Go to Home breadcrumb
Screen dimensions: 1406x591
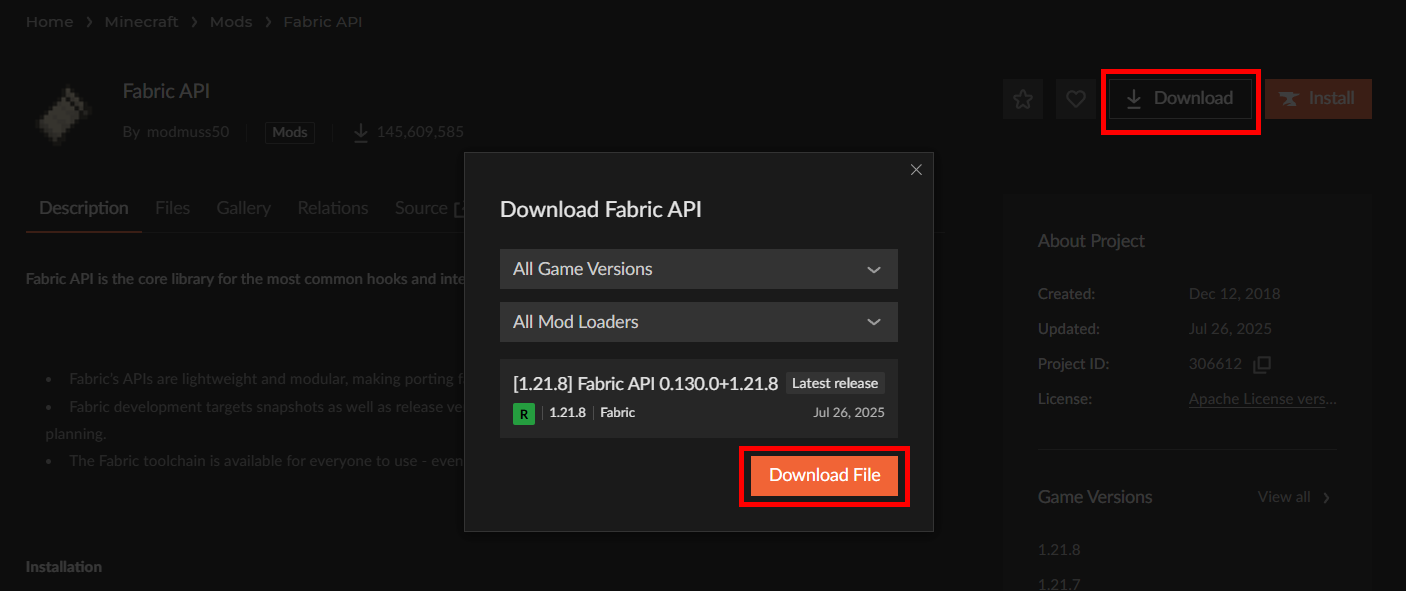pos(49,21)
